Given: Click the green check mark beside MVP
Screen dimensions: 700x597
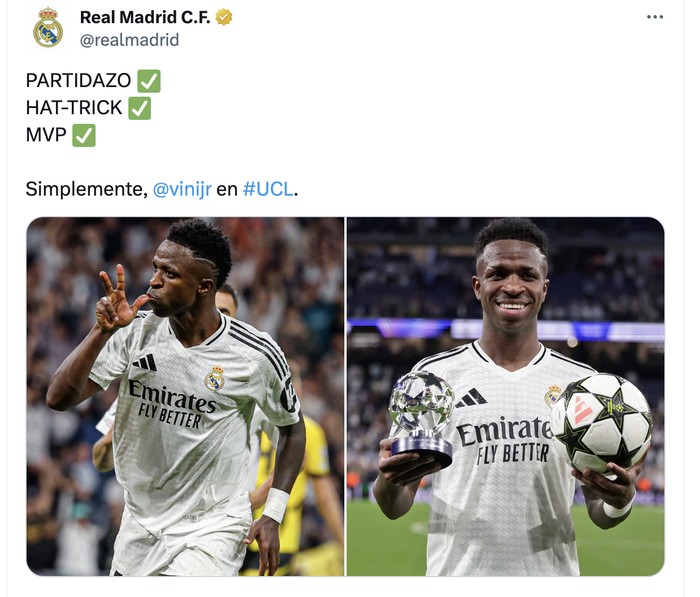Looking at the screenshot, I should click(84, 135).
